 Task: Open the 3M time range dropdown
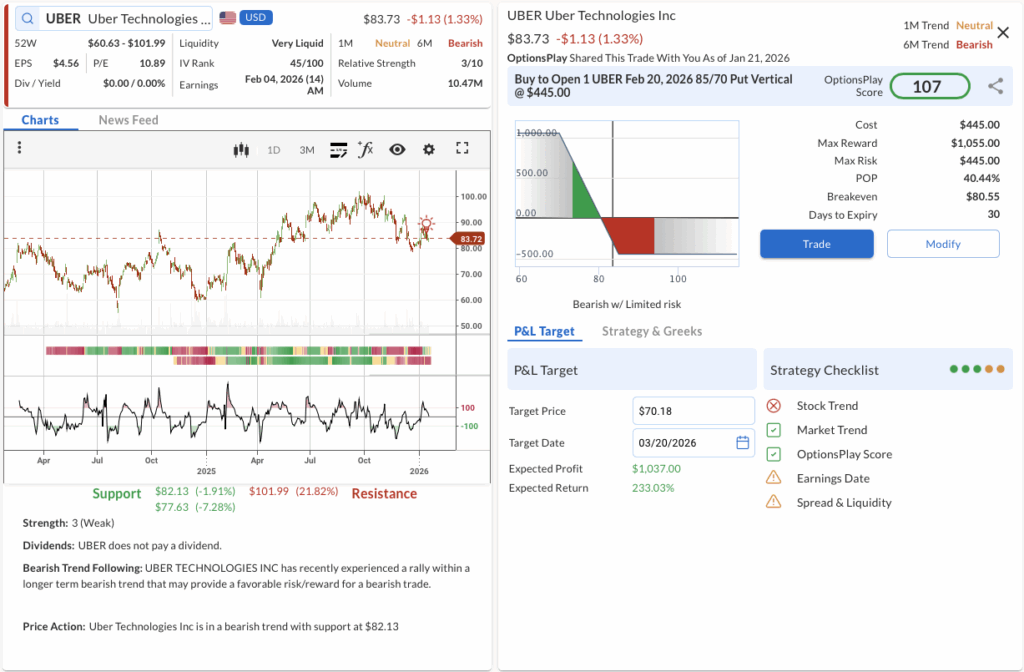tap(307, 150)
